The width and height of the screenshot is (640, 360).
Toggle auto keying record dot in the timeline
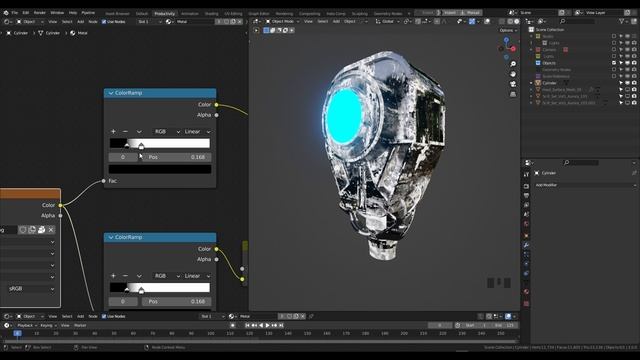click(233, 325)
